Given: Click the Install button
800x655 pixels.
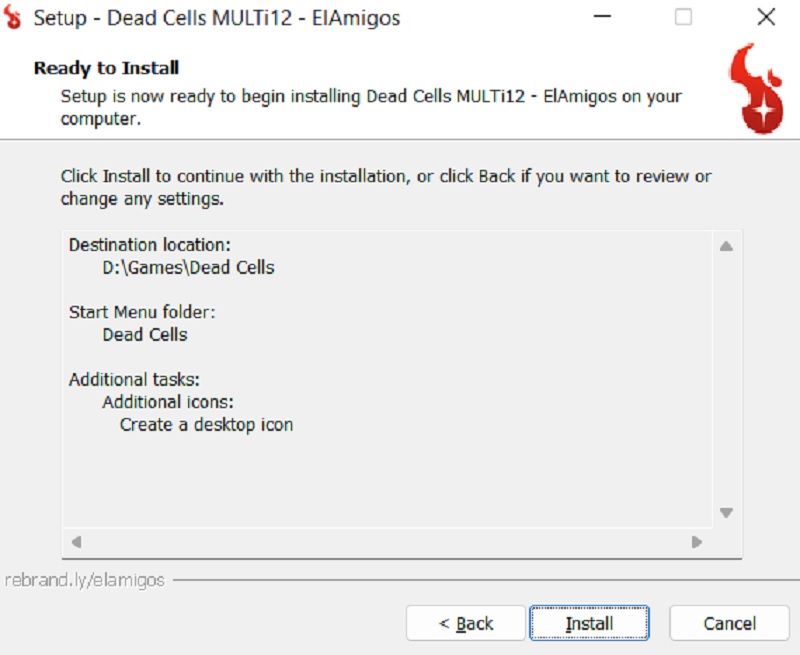Looking at the screenshot, I should tap(589, 623).
